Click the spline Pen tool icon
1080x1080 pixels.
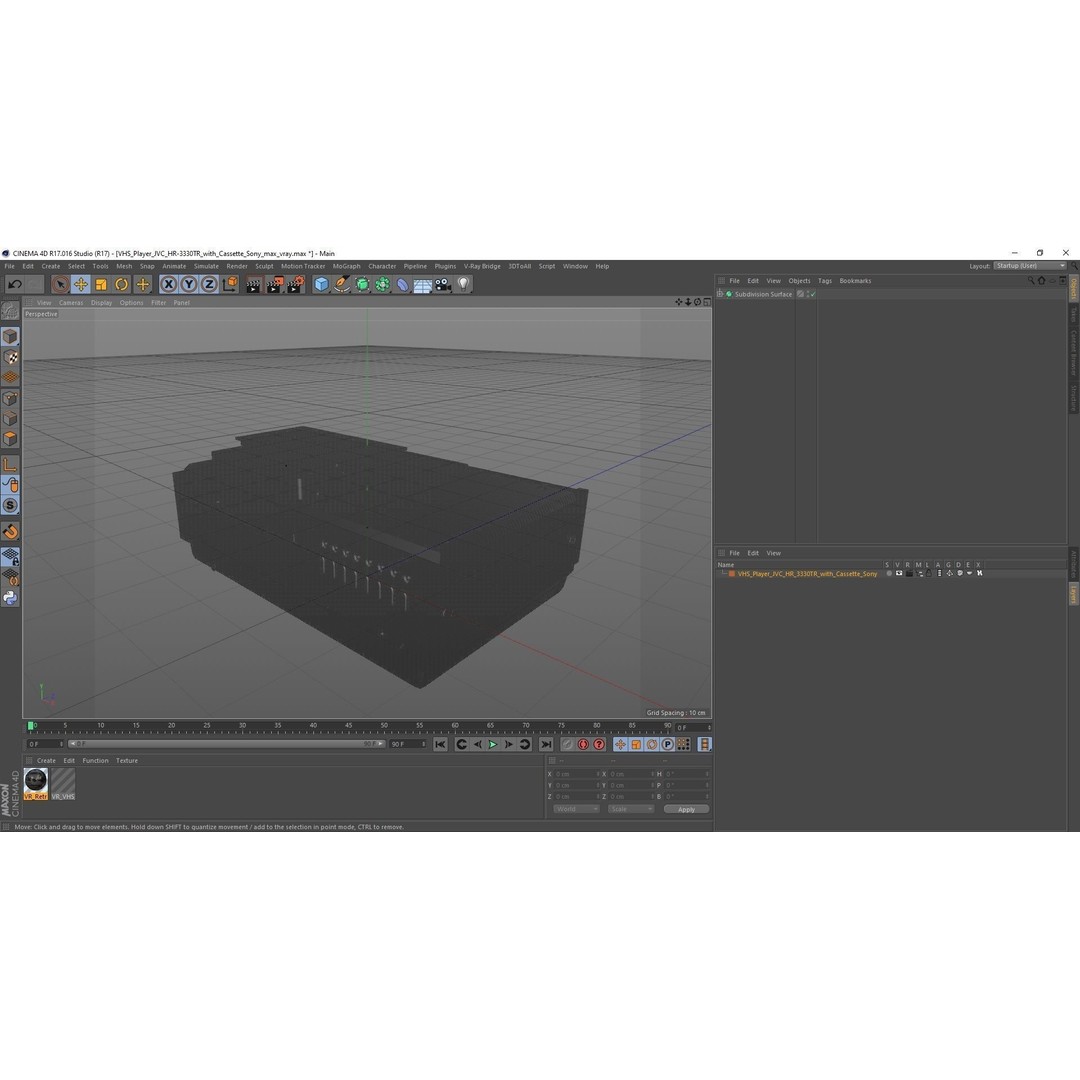pos(342,284)
